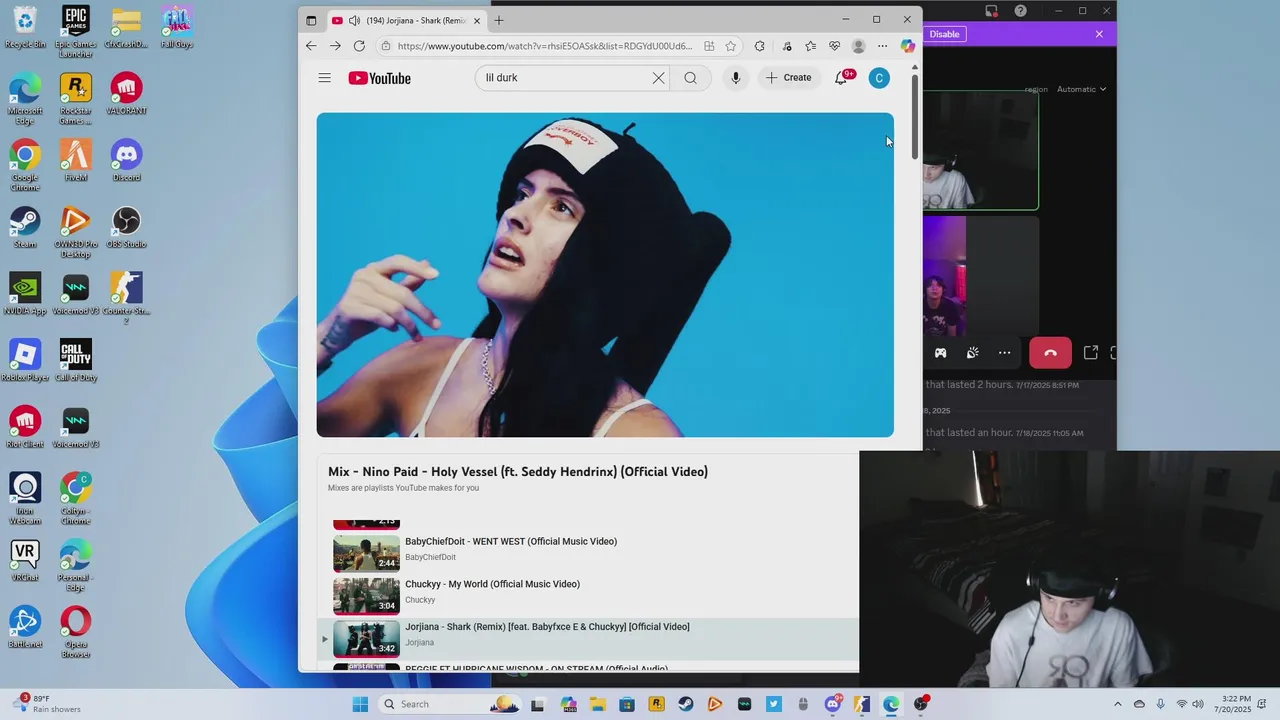Select the Jorjiana - Shark browser tab
The width and height of the screenshot is (1280, 720).
click(x=407, y=20)
